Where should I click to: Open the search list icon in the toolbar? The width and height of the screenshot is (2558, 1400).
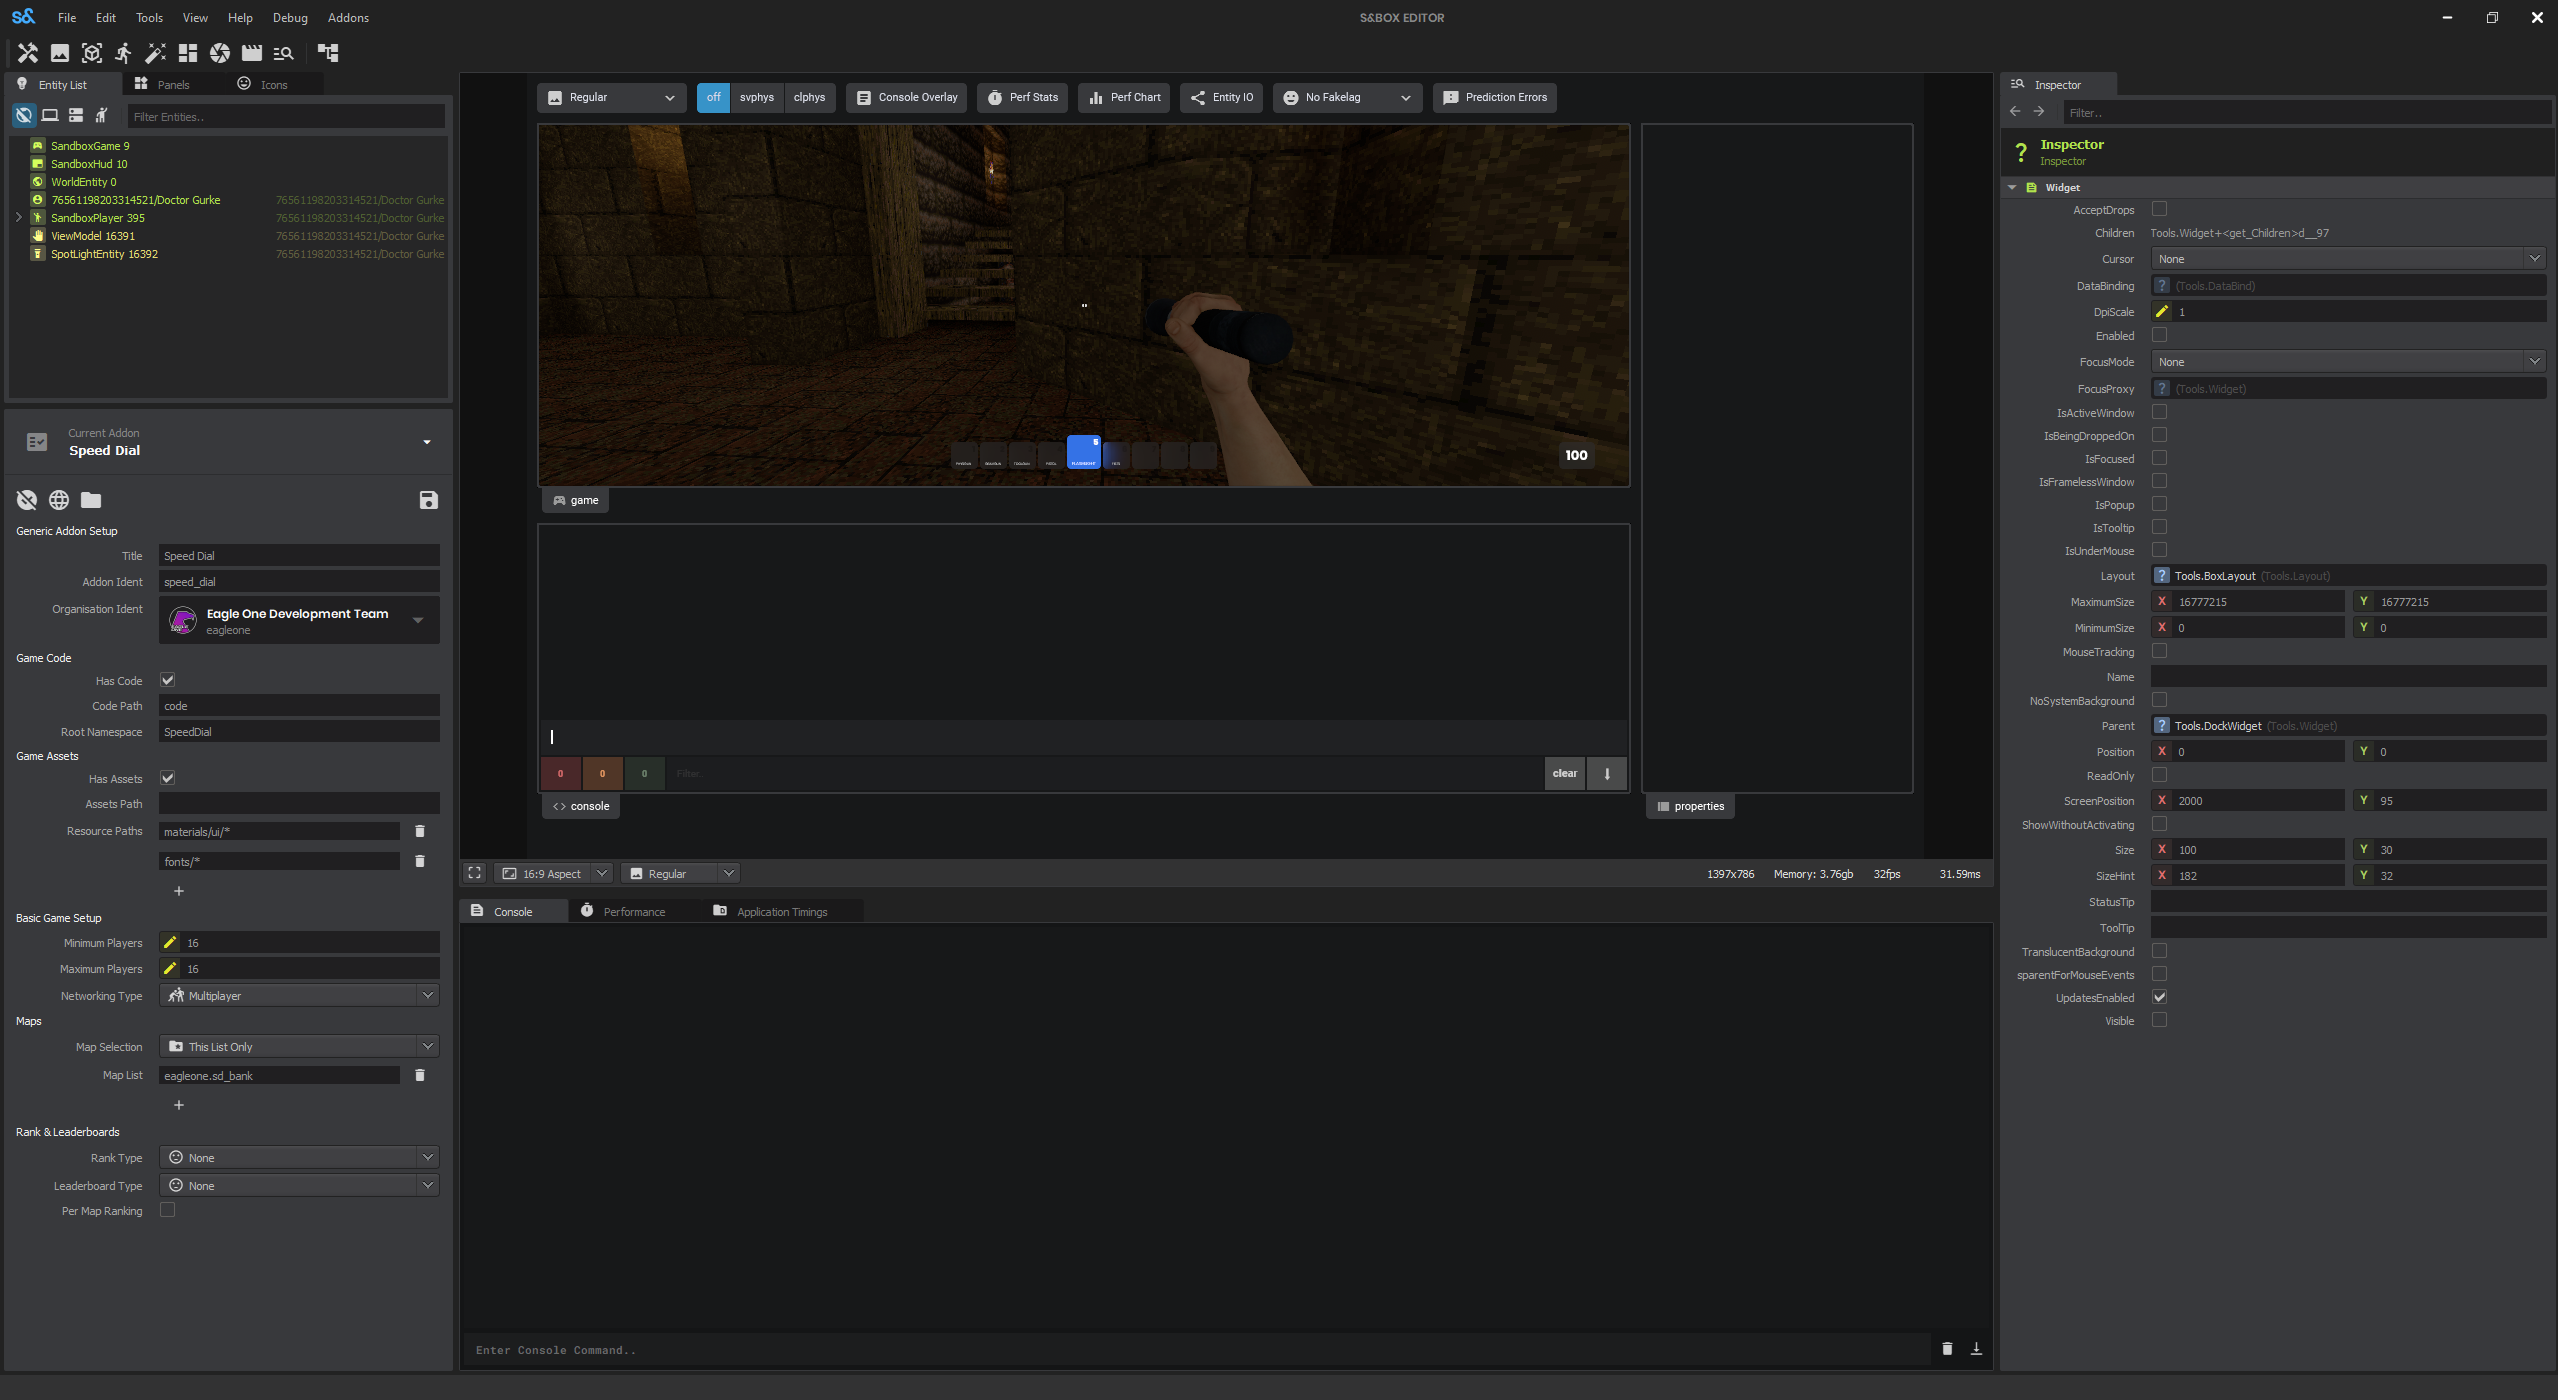pos(284,53)
